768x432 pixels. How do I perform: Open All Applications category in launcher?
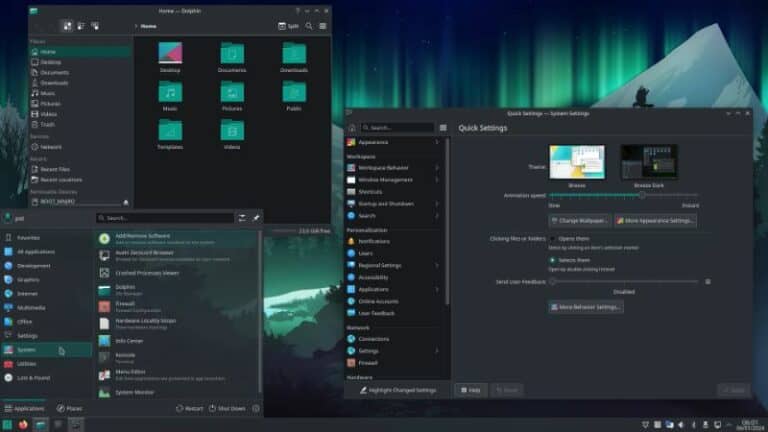tap(47, 252)
